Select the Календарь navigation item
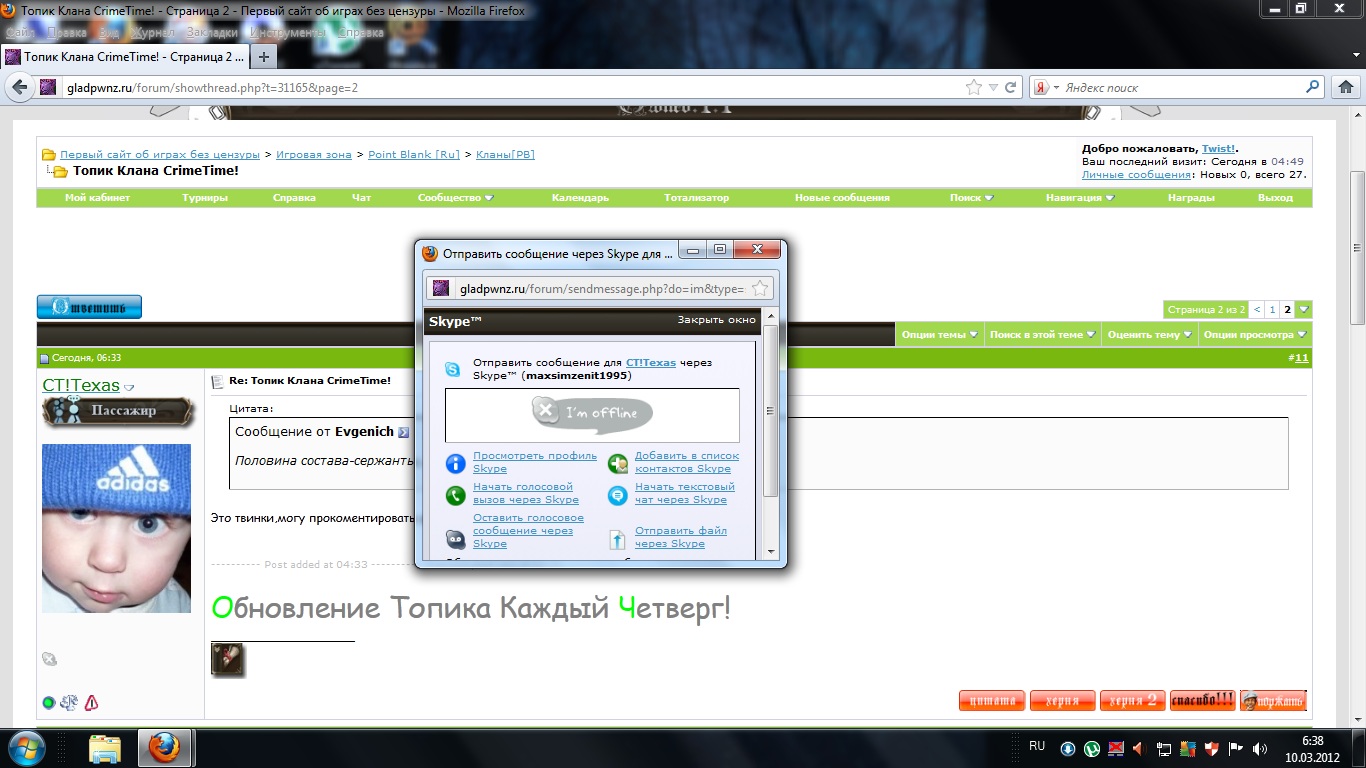Screen dimensions: 1366x768 [x=580, y=198]
